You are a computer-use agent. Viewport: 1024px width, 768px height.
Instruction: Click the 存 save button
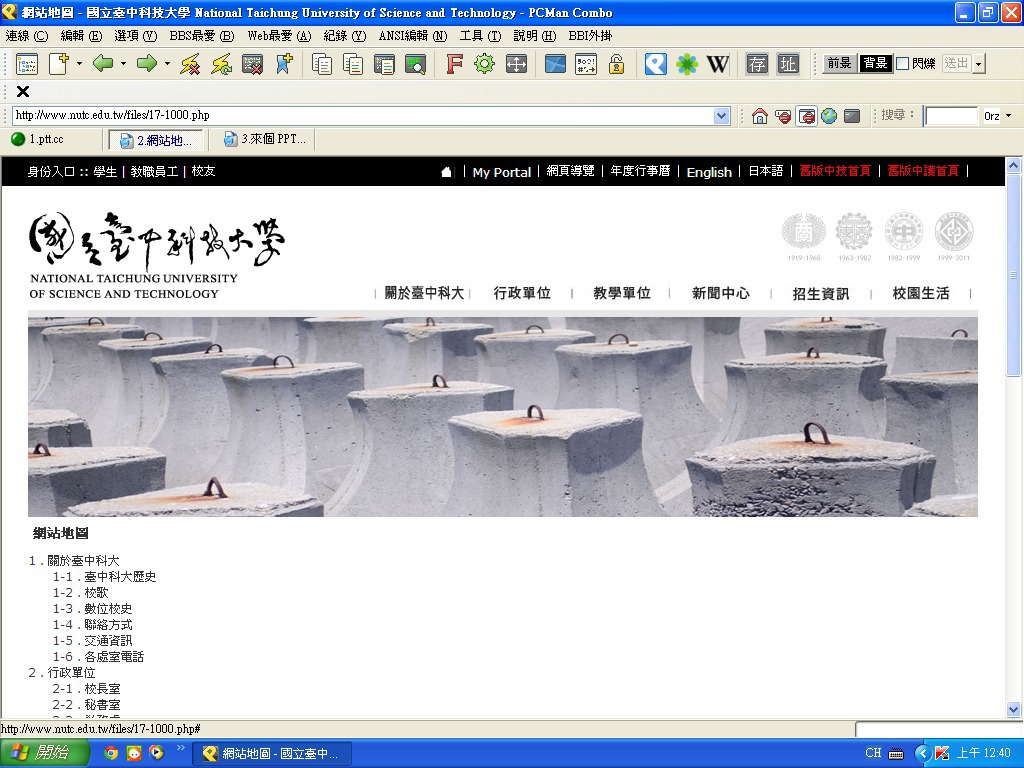click(757, 64)
